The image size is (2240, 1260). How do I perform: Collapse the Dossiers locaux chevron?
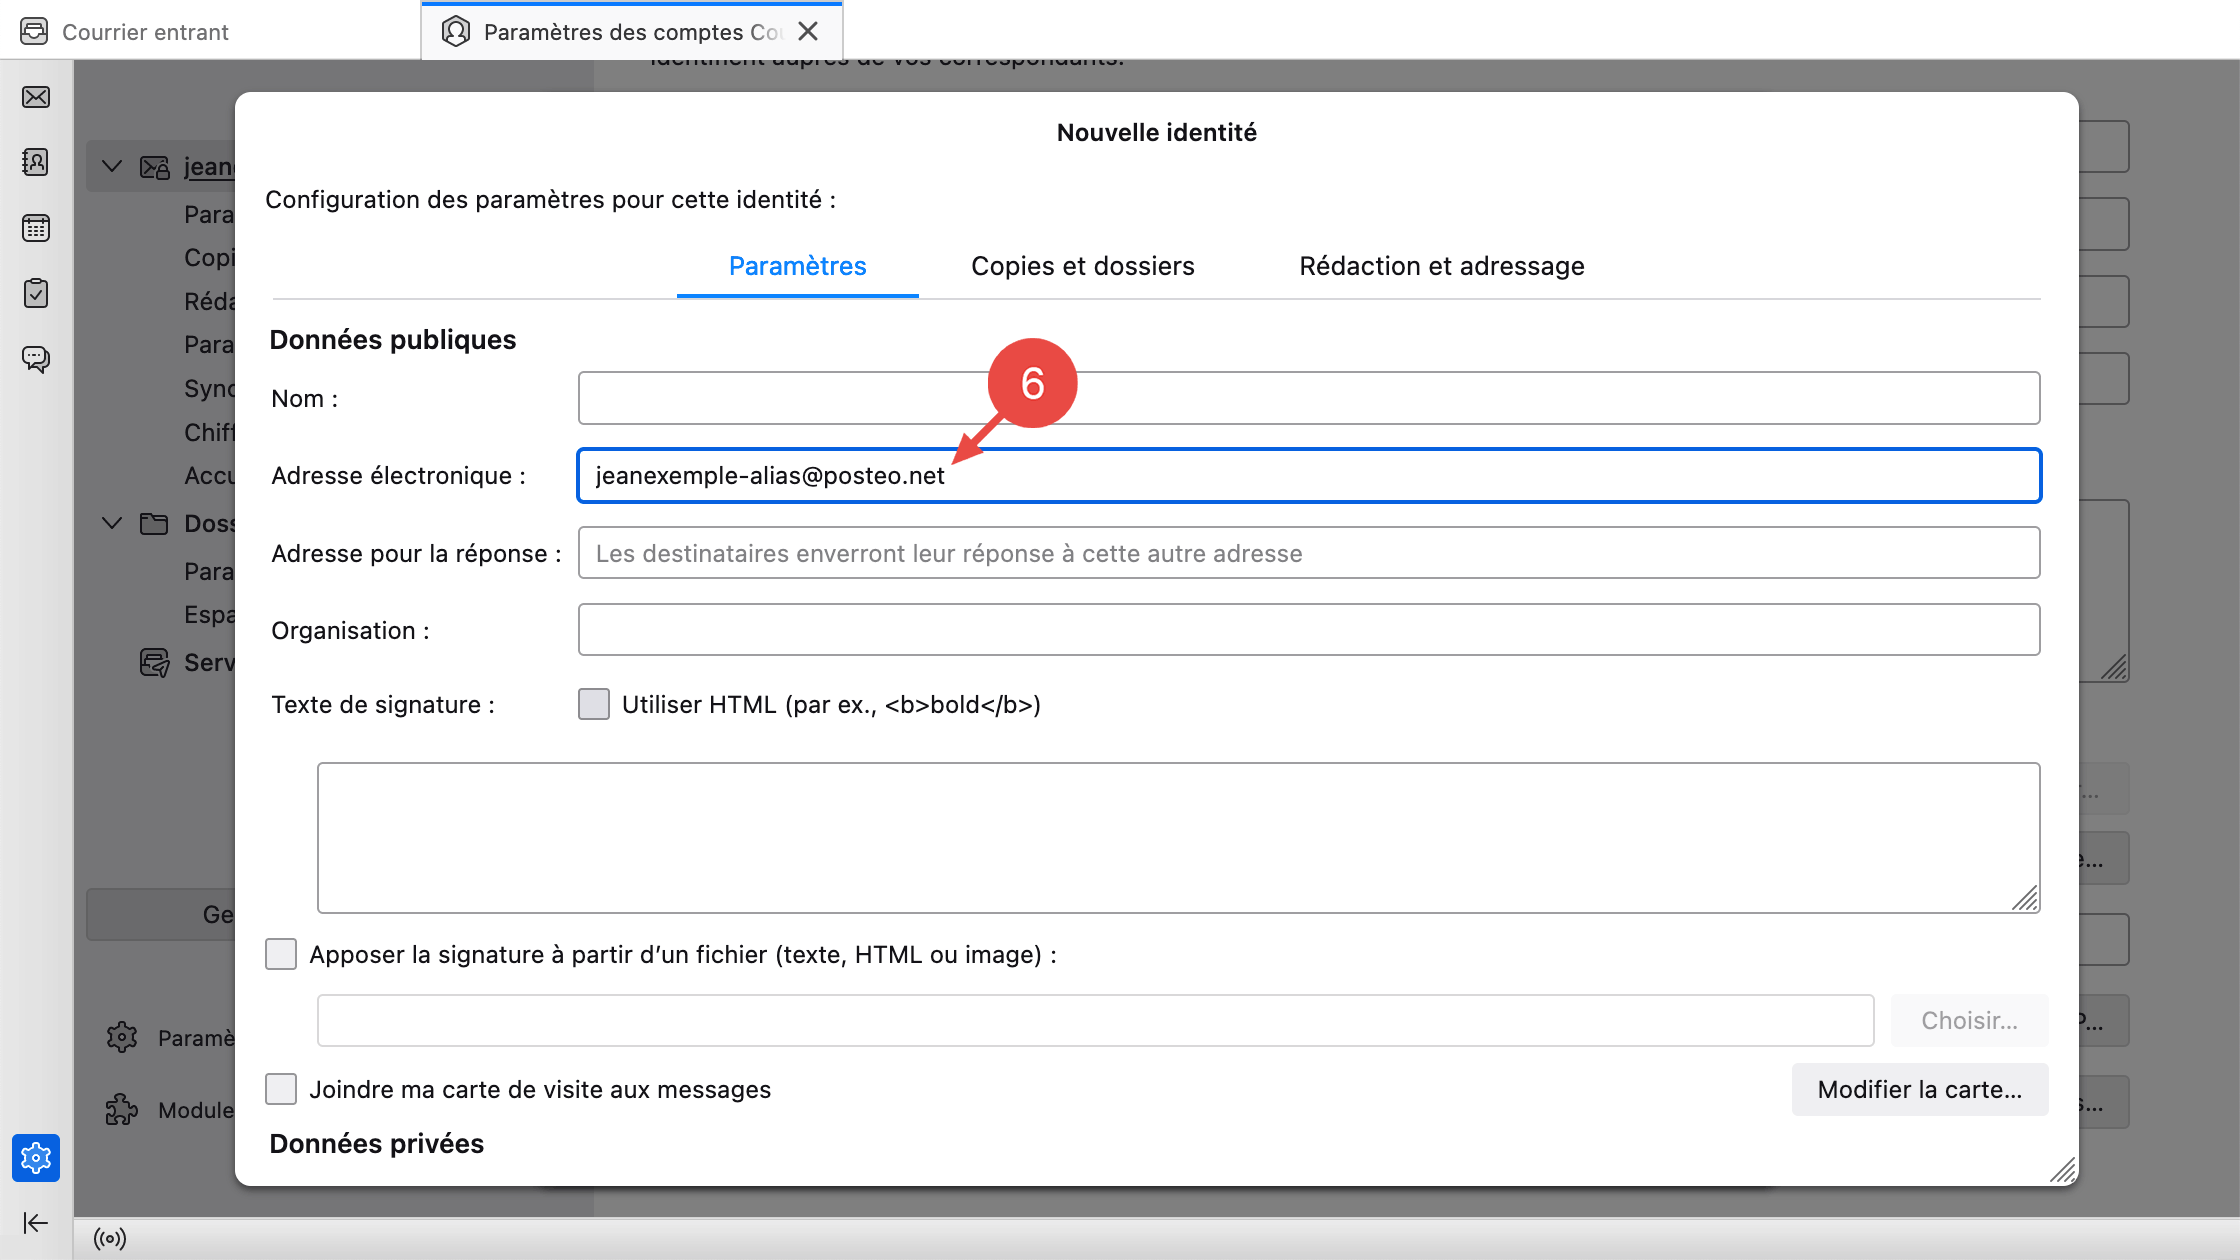(112, 523)
